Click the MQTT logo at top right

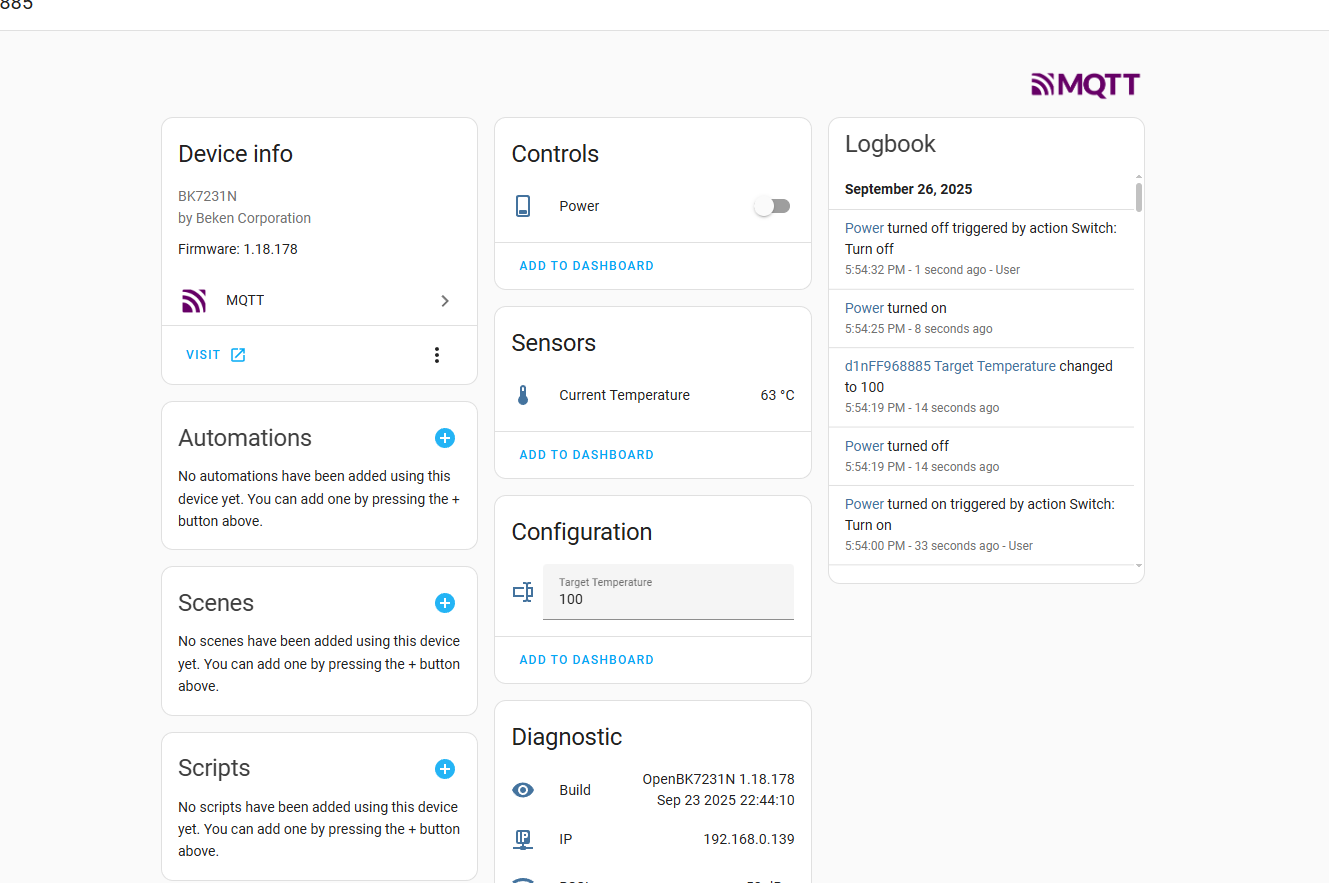1085,85
